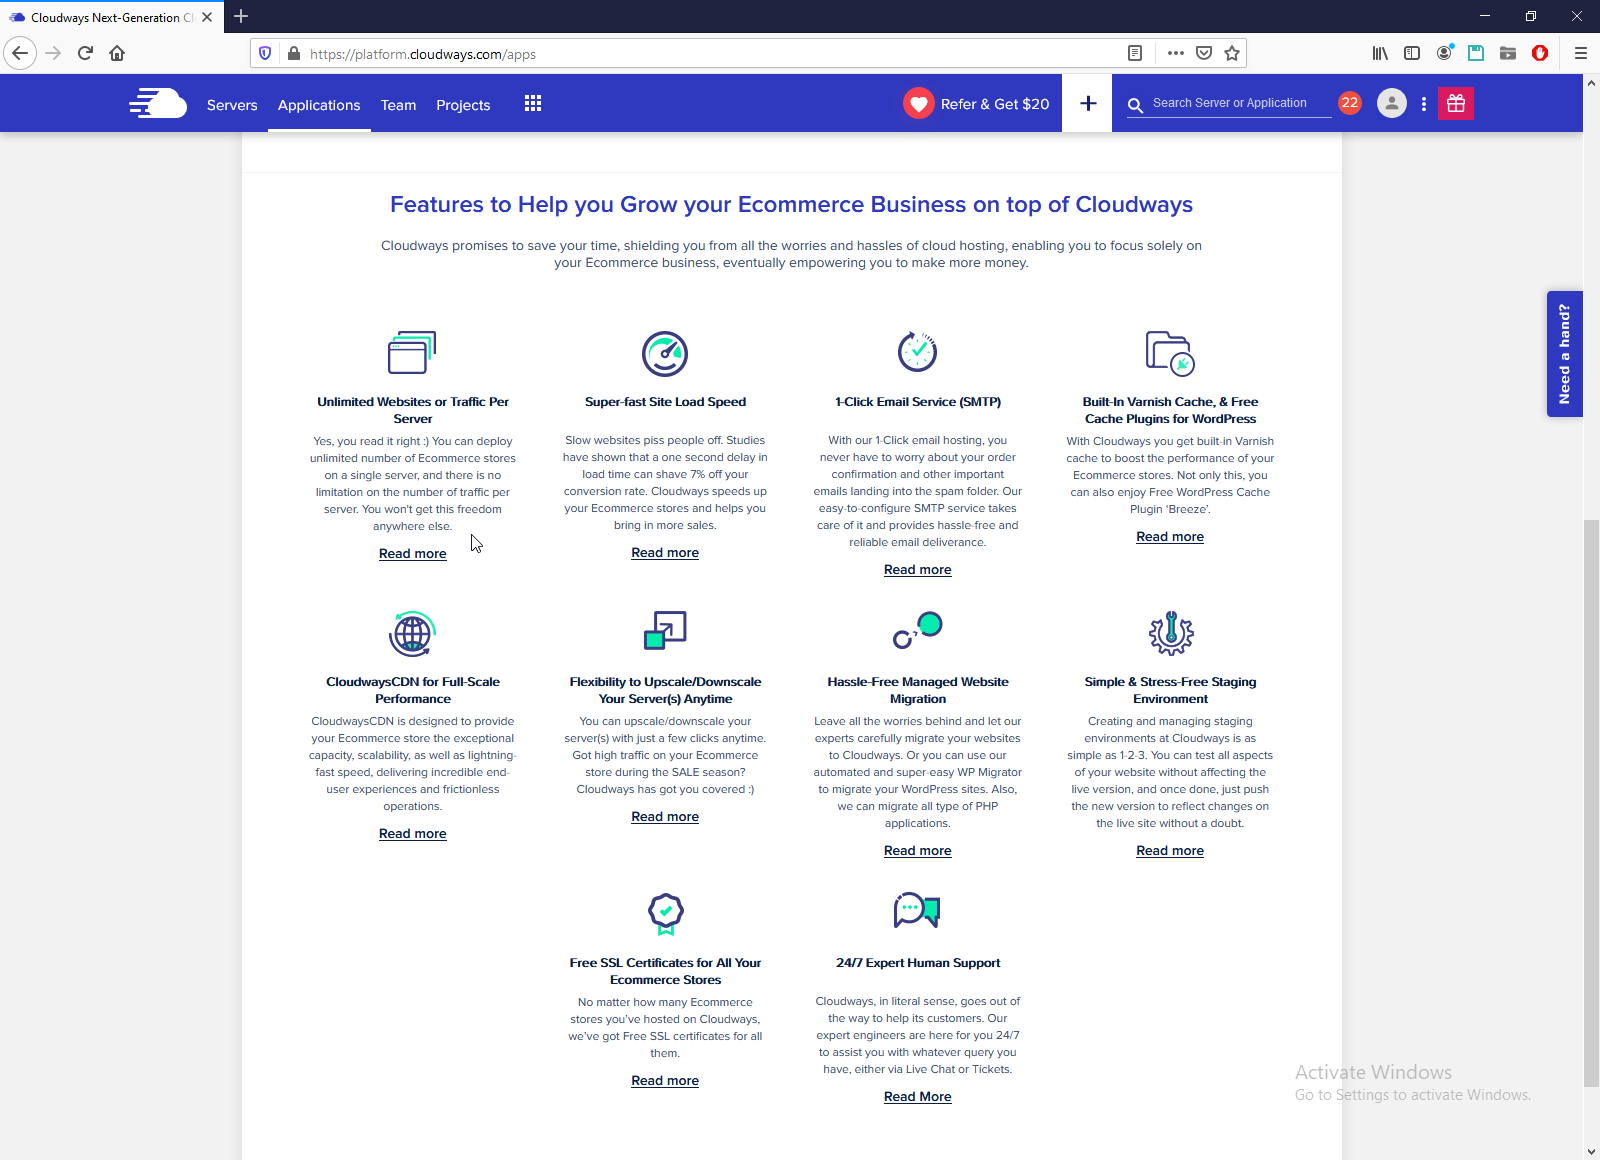The image size is (1600, 1160).
Task: Open the Need a hand? side tab
Action: tap(1565, 354)
